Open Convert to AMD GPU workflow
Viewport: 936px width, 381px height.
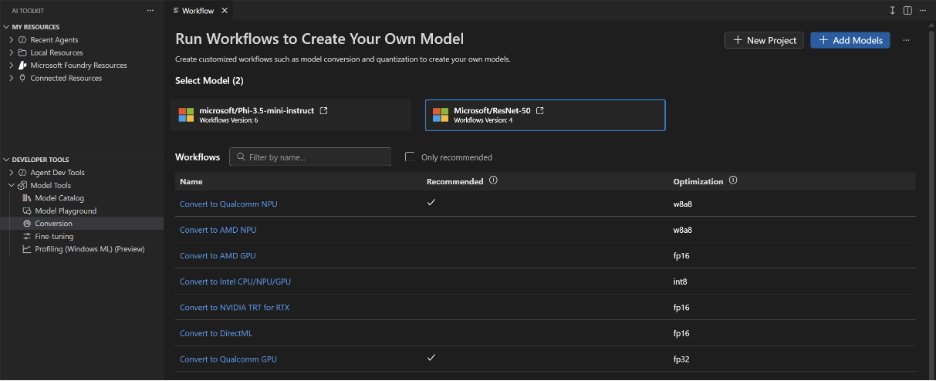[217, 256]
